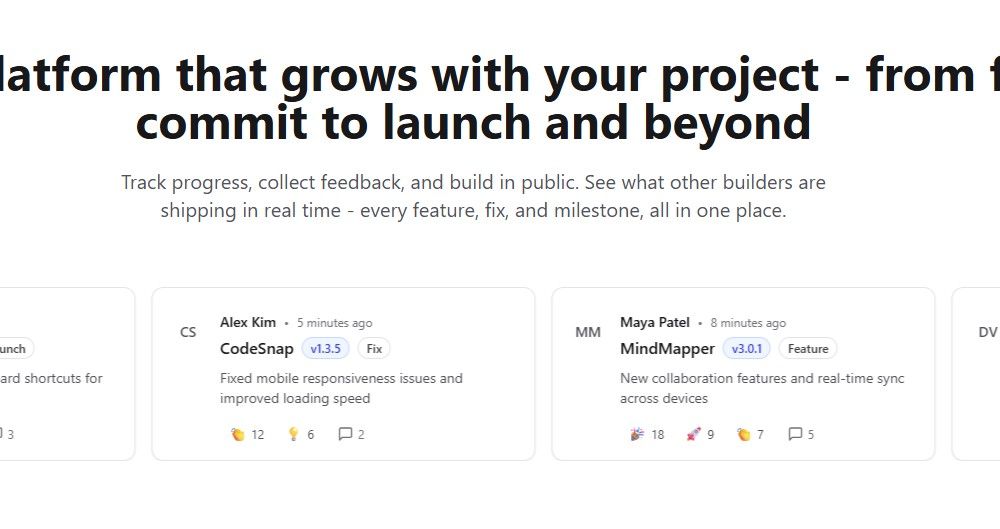The image size is (1000, 529).
Task: Click the clap reaction on the MindMapper card
Action: point(744,434)
